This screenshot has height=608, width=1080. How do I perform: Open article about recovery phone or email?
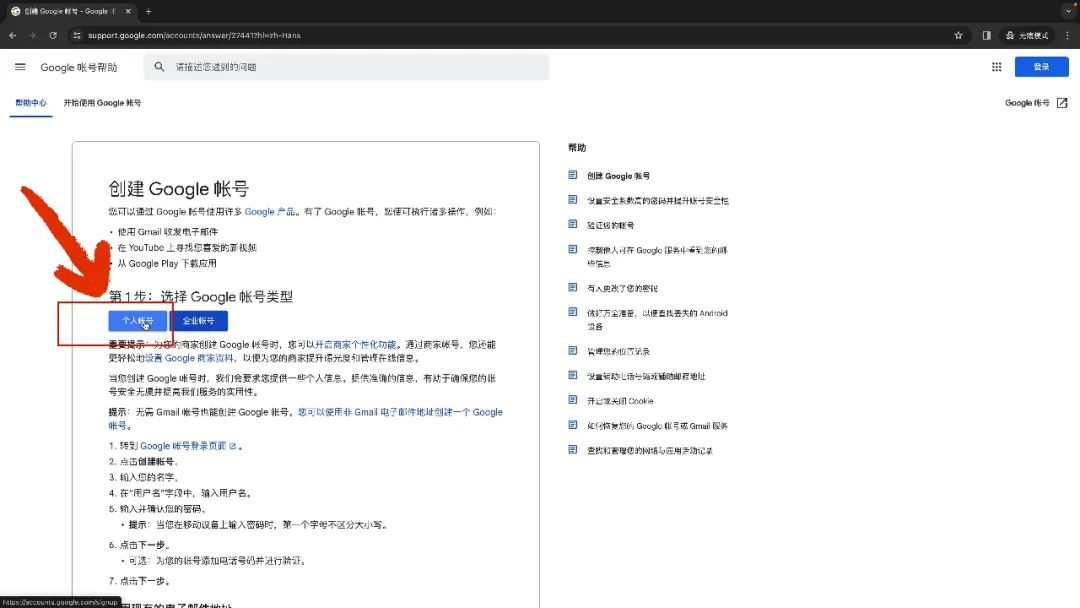pyautogui.click(x=645, y=376)
